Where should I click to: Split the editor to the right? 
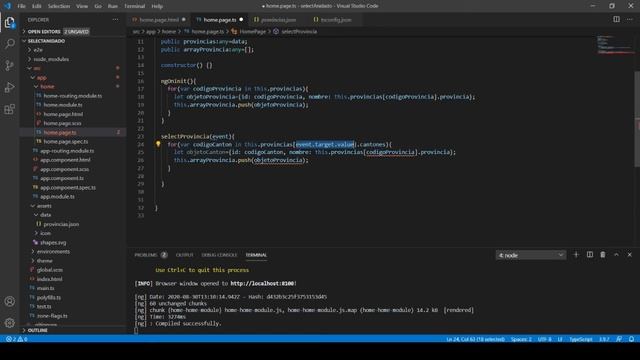[x=616, y=19]
